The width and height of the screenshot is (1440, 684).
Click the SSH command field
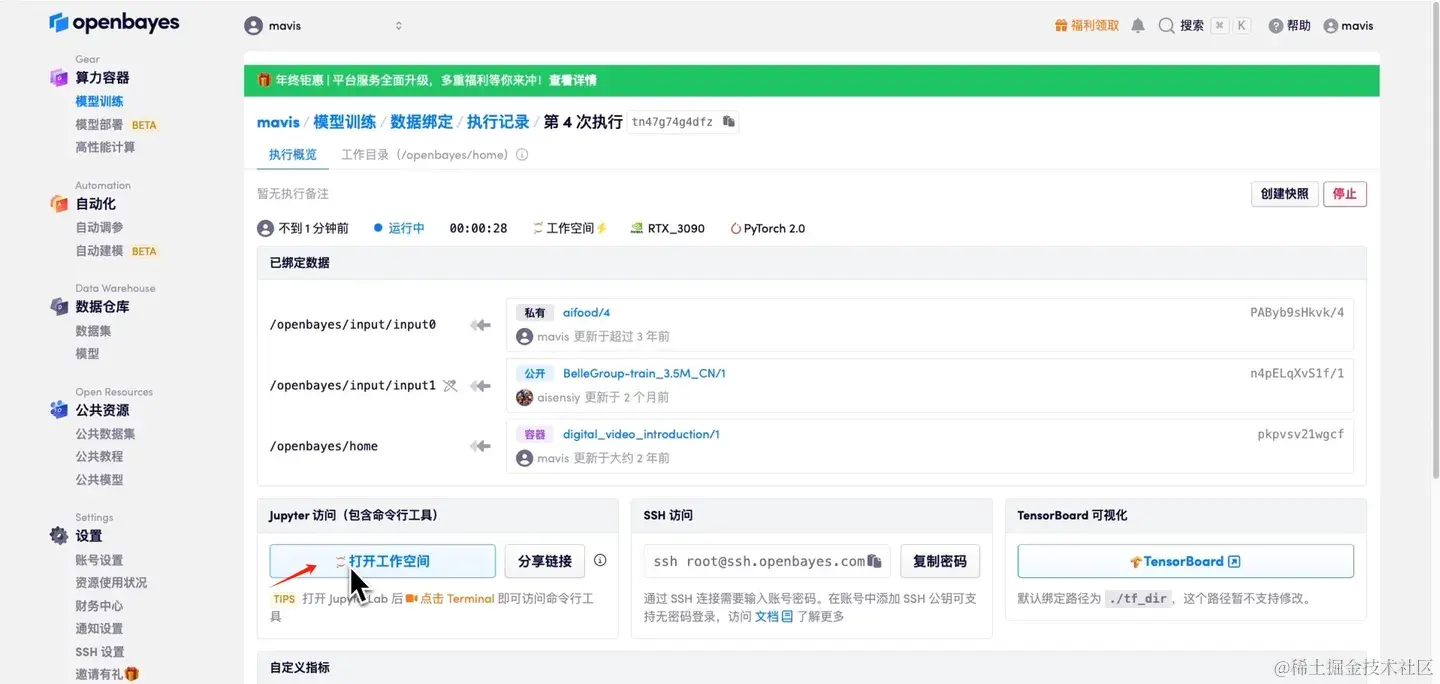pyautogui.click(x=767, y=561)
